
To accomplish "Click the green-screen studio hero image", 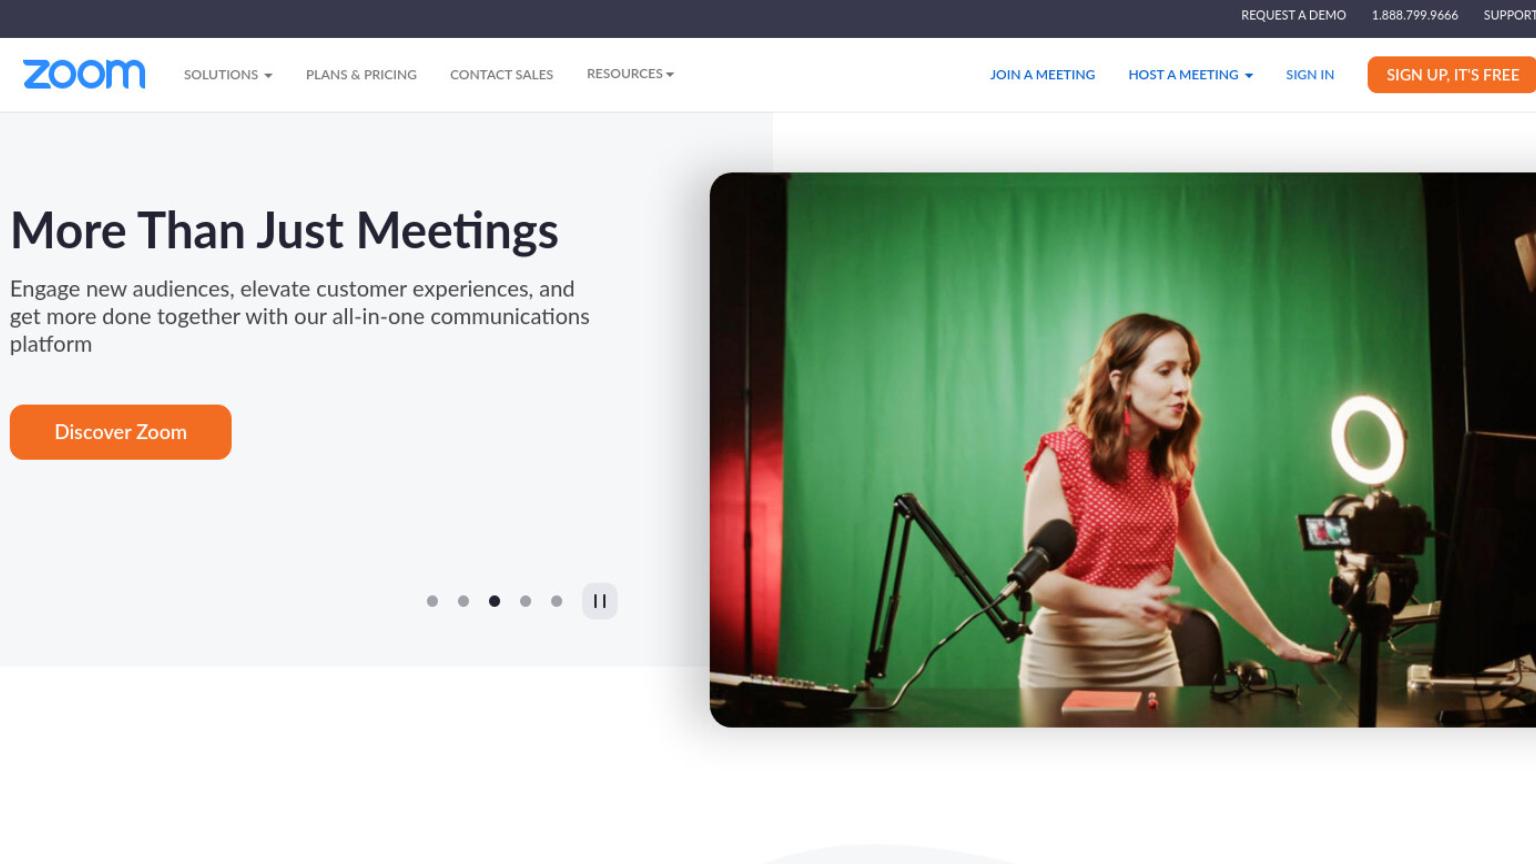I will 1122,450.
